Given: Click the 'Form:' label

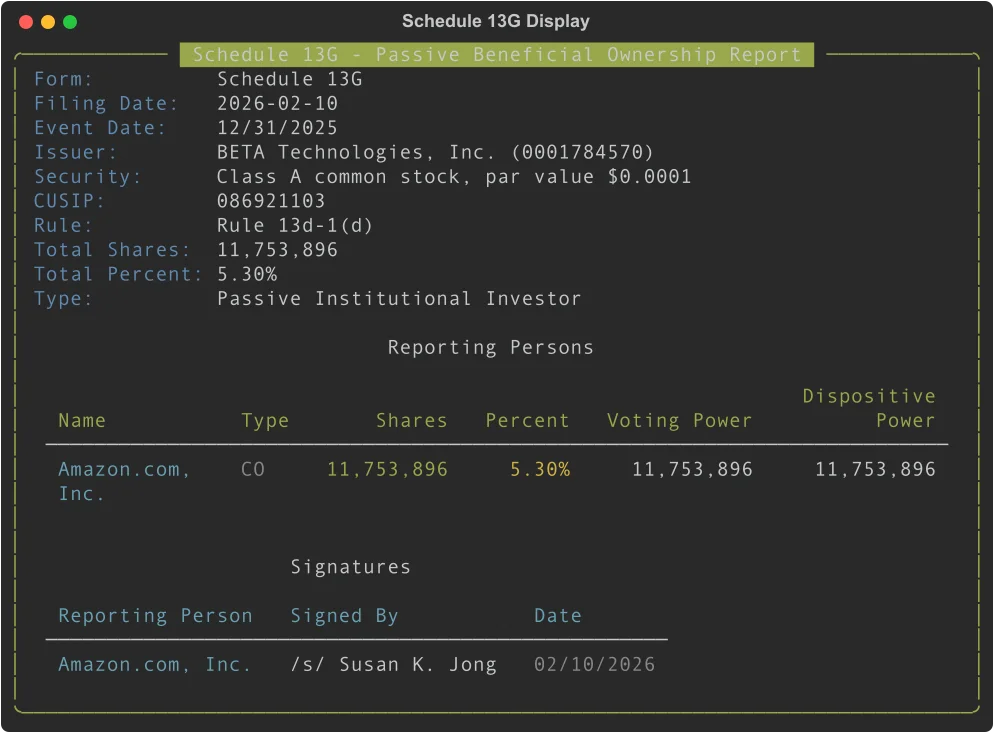Looking at the screenshot, I should (x=63, y=79).
